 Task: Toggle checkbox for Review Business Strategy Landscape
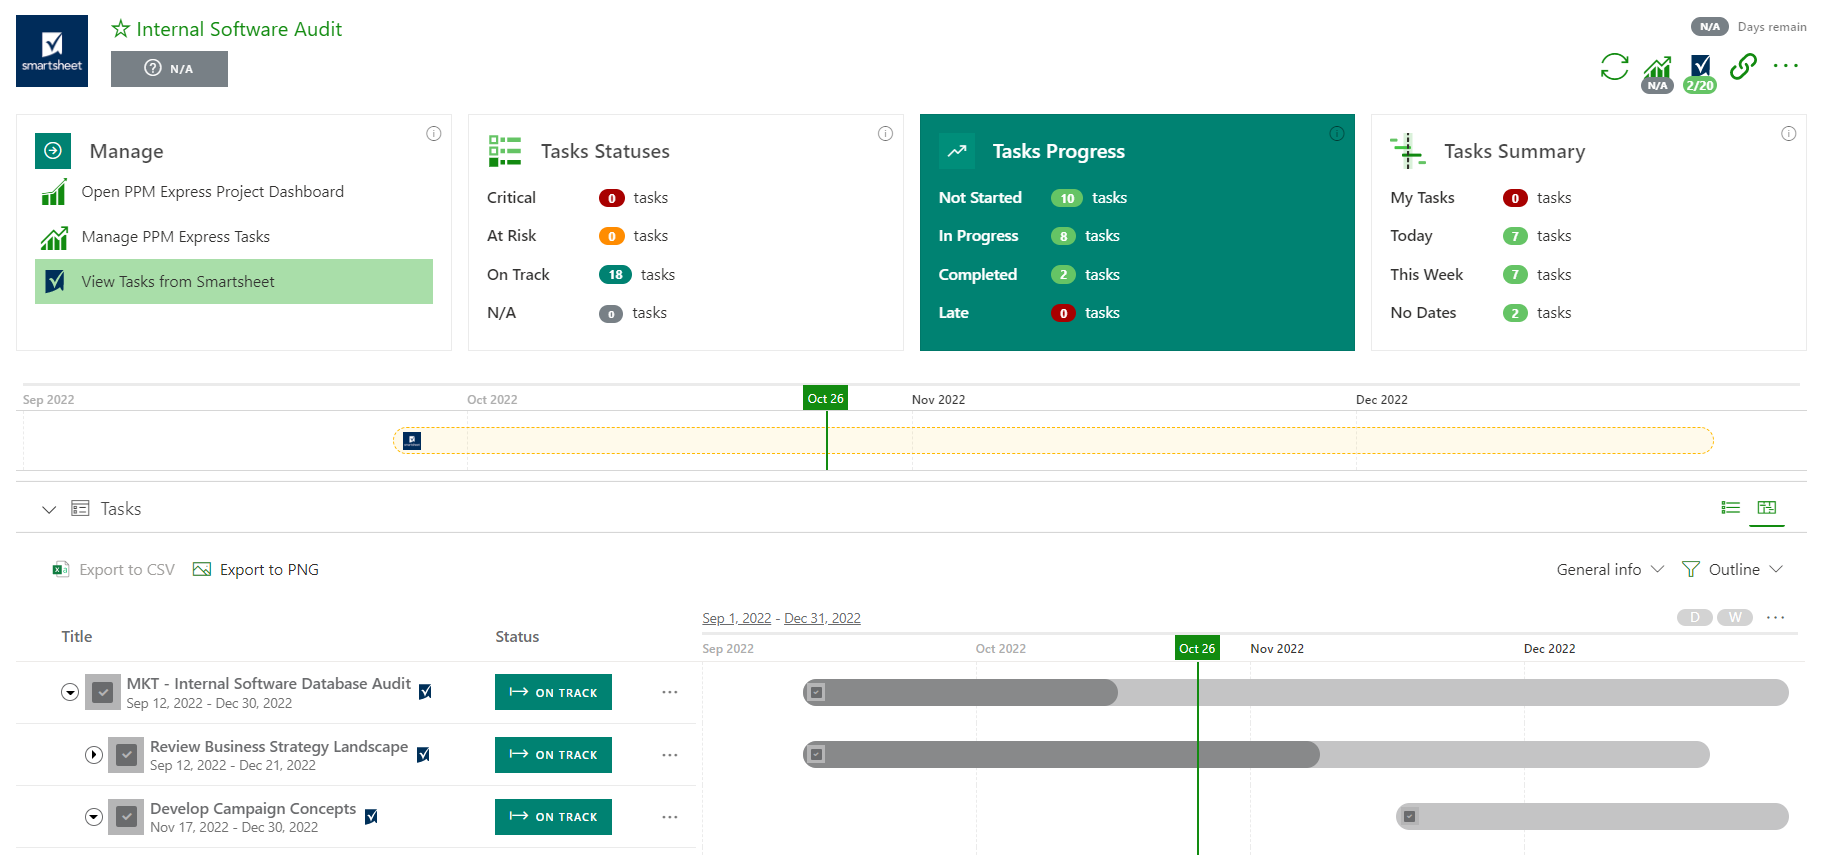(126, 755)
